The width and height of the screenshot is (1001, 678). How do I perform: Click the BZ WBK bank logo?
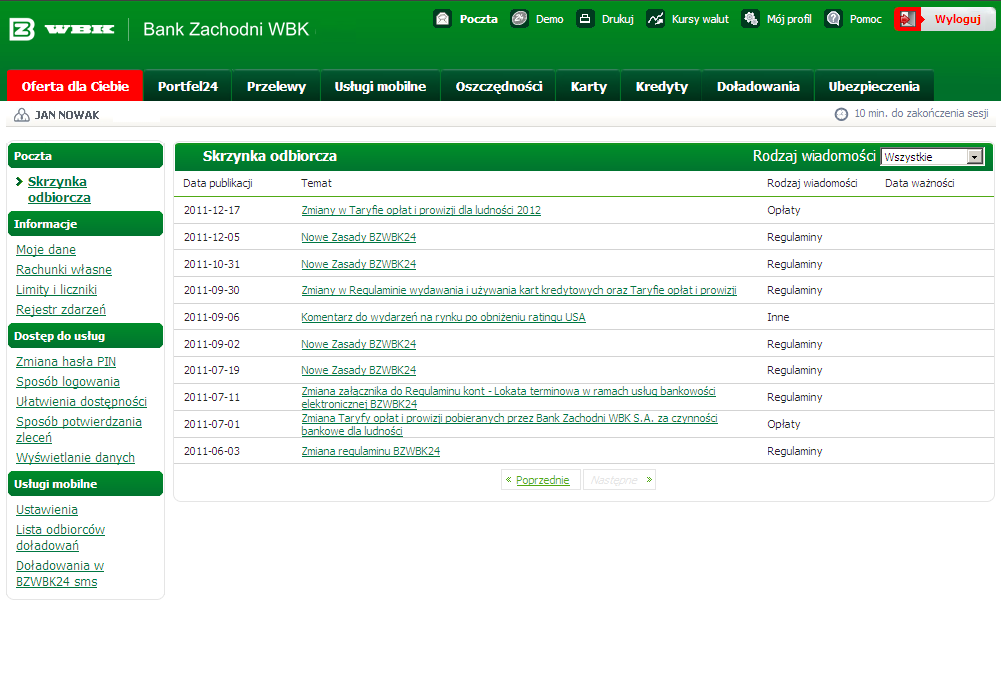pyautogui.click(x=62, y=29)
